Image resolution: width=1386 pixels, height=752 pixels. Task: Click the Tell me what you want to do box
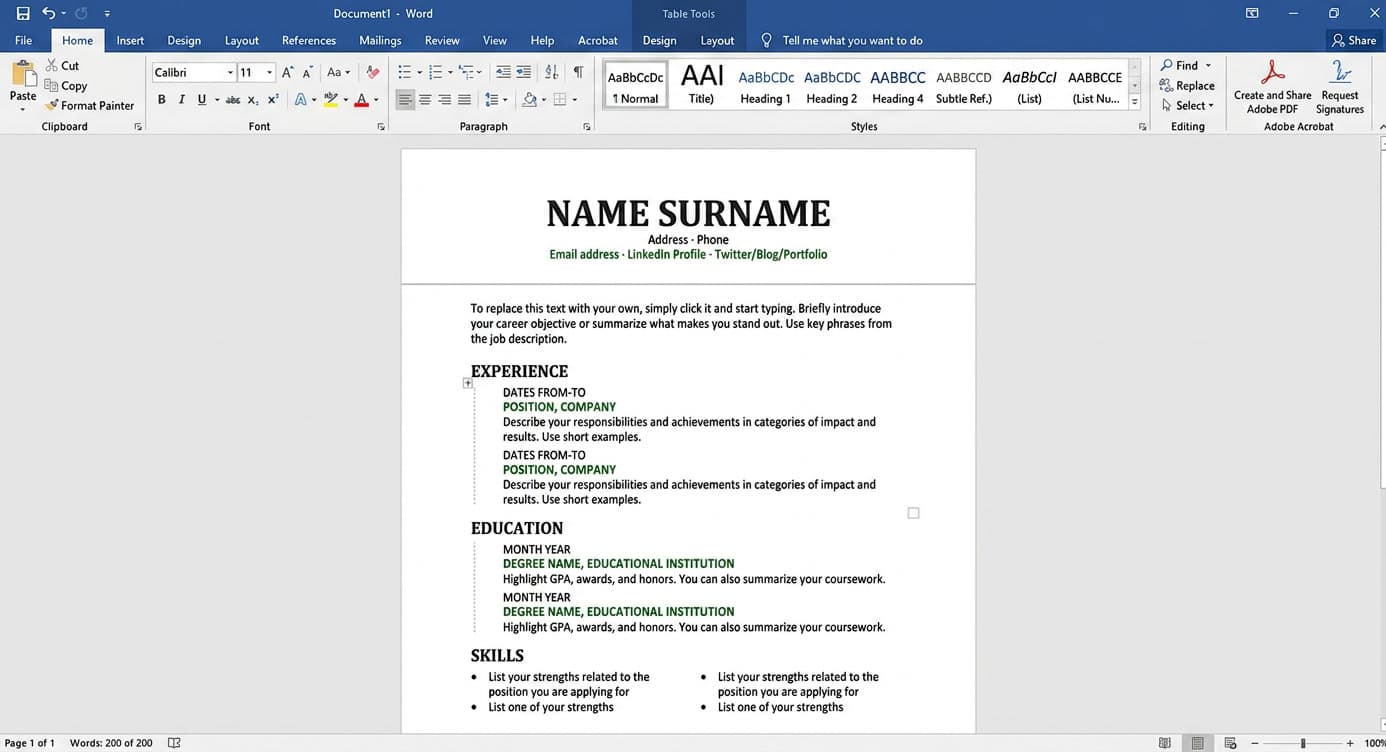(852, 40)
